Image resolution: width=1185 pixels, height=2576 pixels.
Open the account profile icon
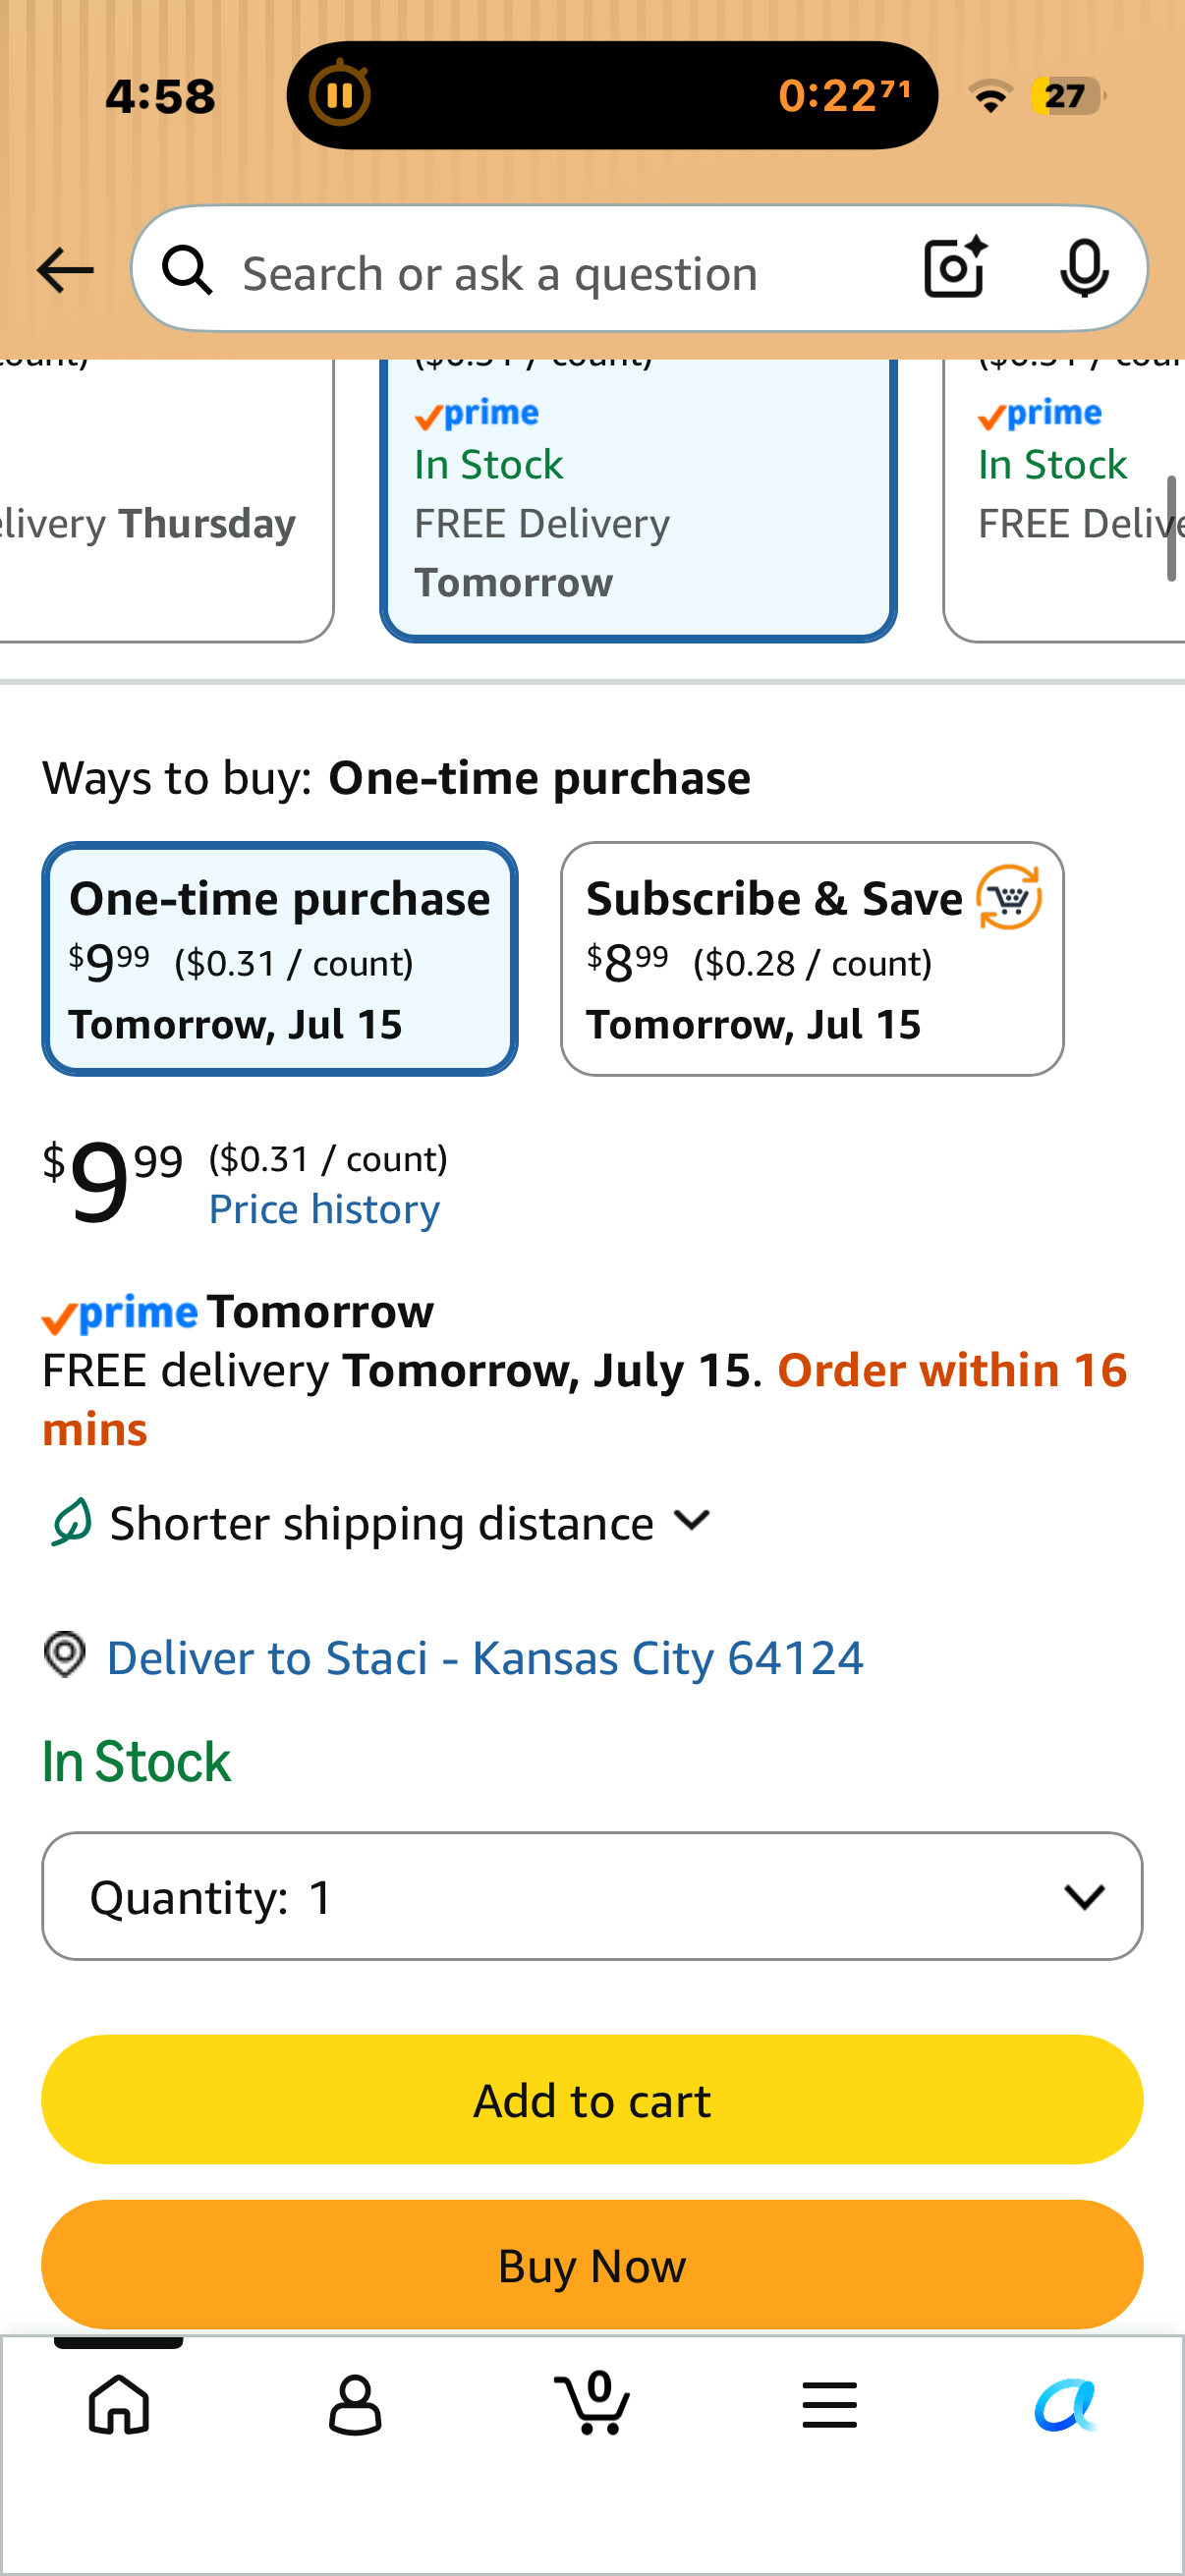tap(355, 2405)
